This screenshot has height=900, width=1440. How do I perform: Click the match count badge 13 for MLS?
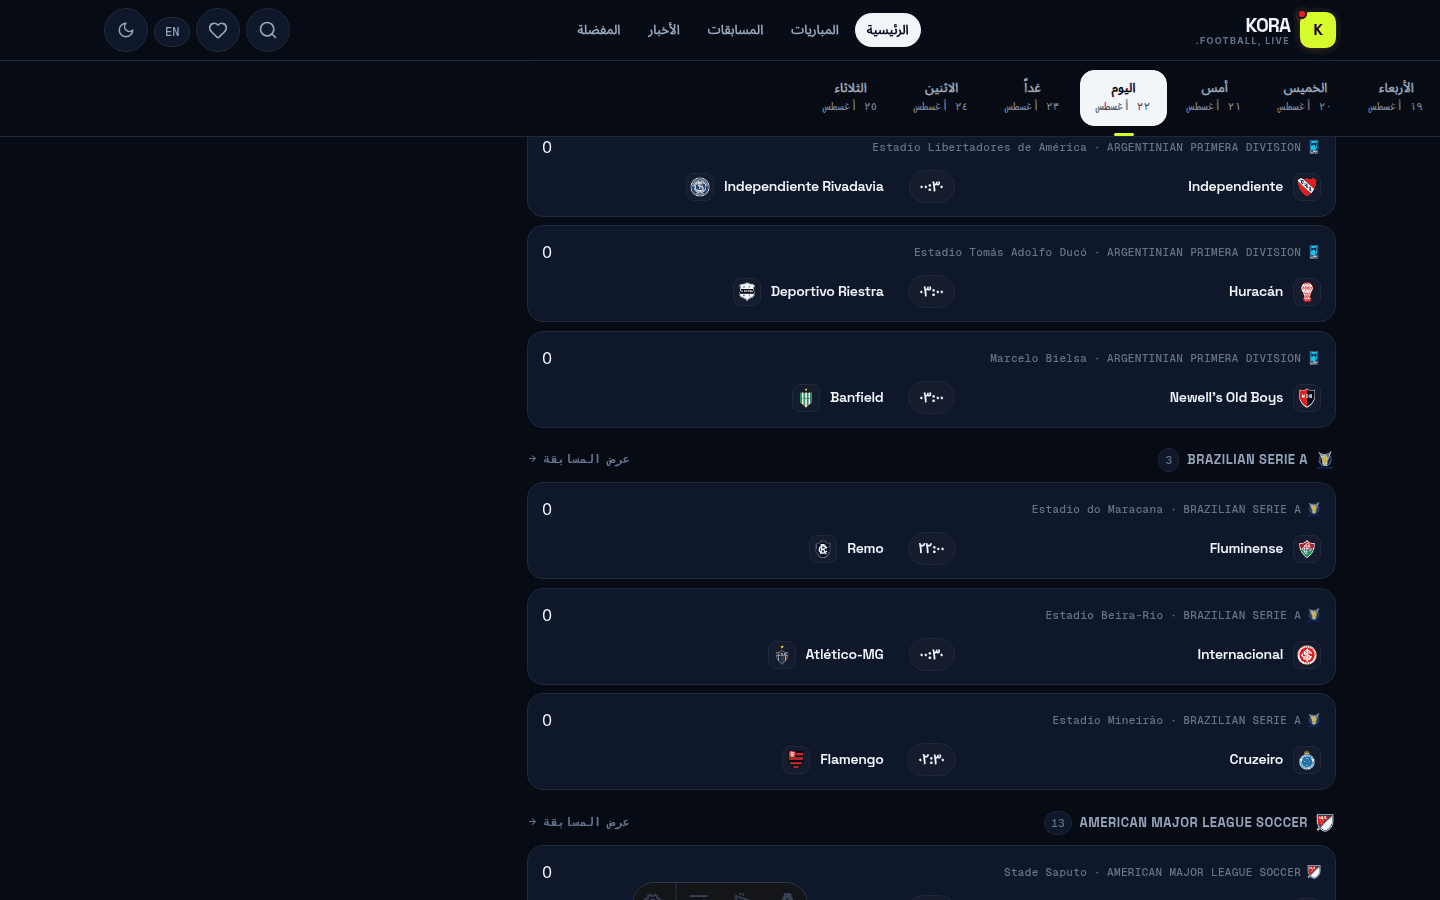coord(1058,823)
